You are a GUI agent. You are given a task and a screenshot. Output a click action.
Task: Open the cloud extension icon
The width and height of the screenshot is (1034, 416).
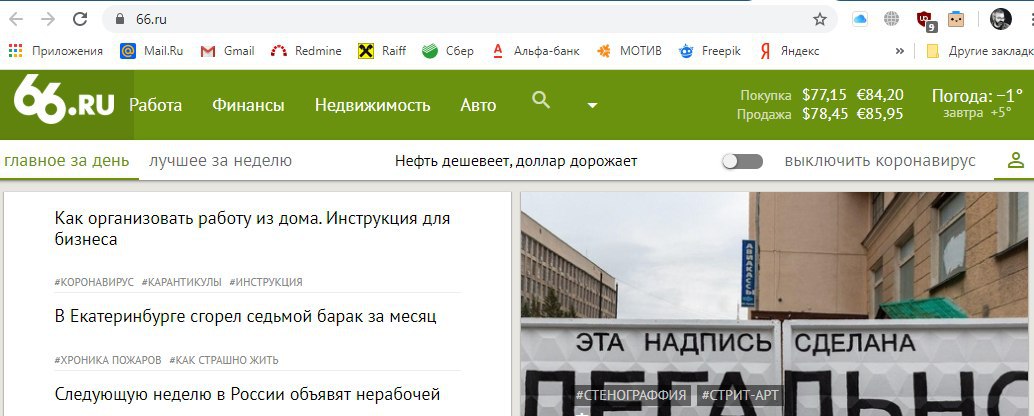point(860,19)
